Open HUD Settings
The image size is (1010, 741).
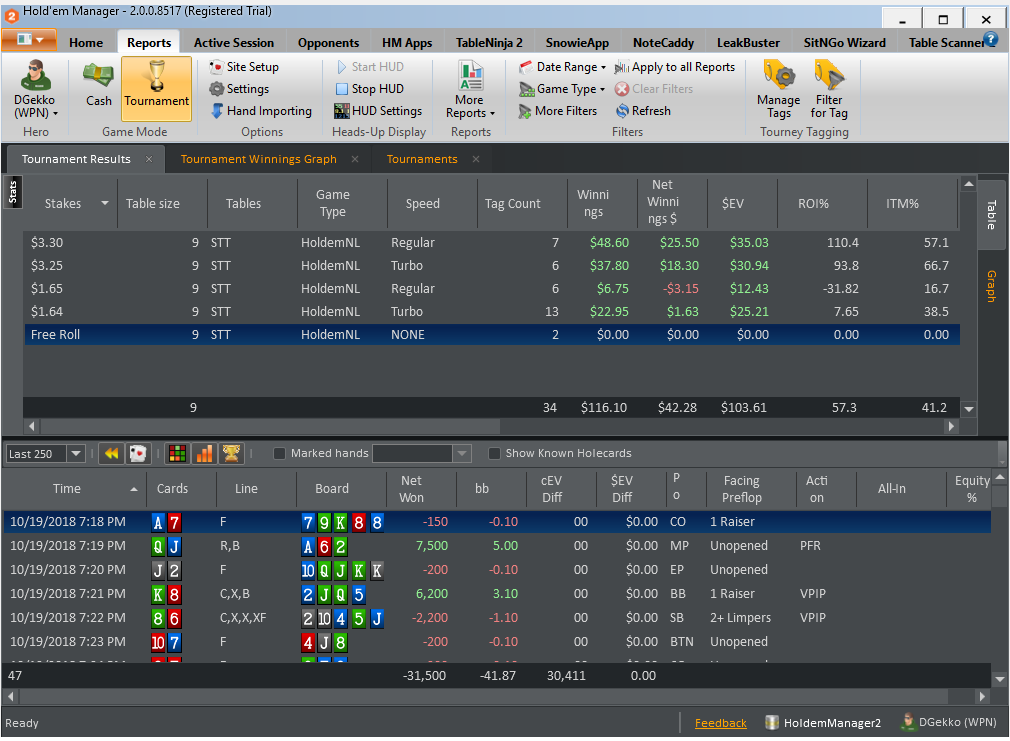378,111
